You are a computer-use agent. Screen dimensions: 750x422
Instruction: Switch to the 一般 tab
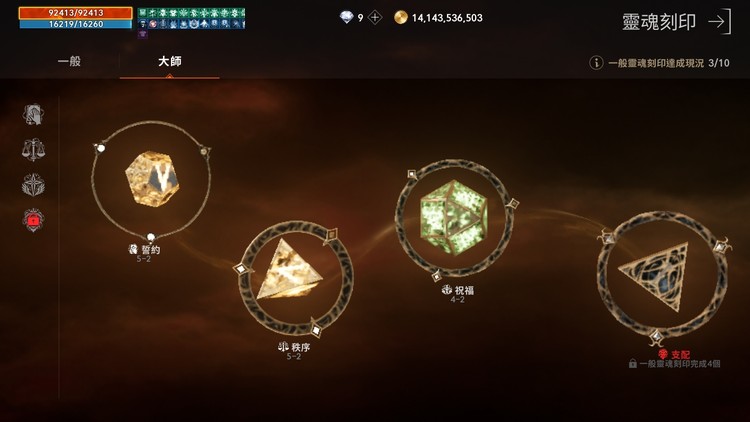click(69, 61)
